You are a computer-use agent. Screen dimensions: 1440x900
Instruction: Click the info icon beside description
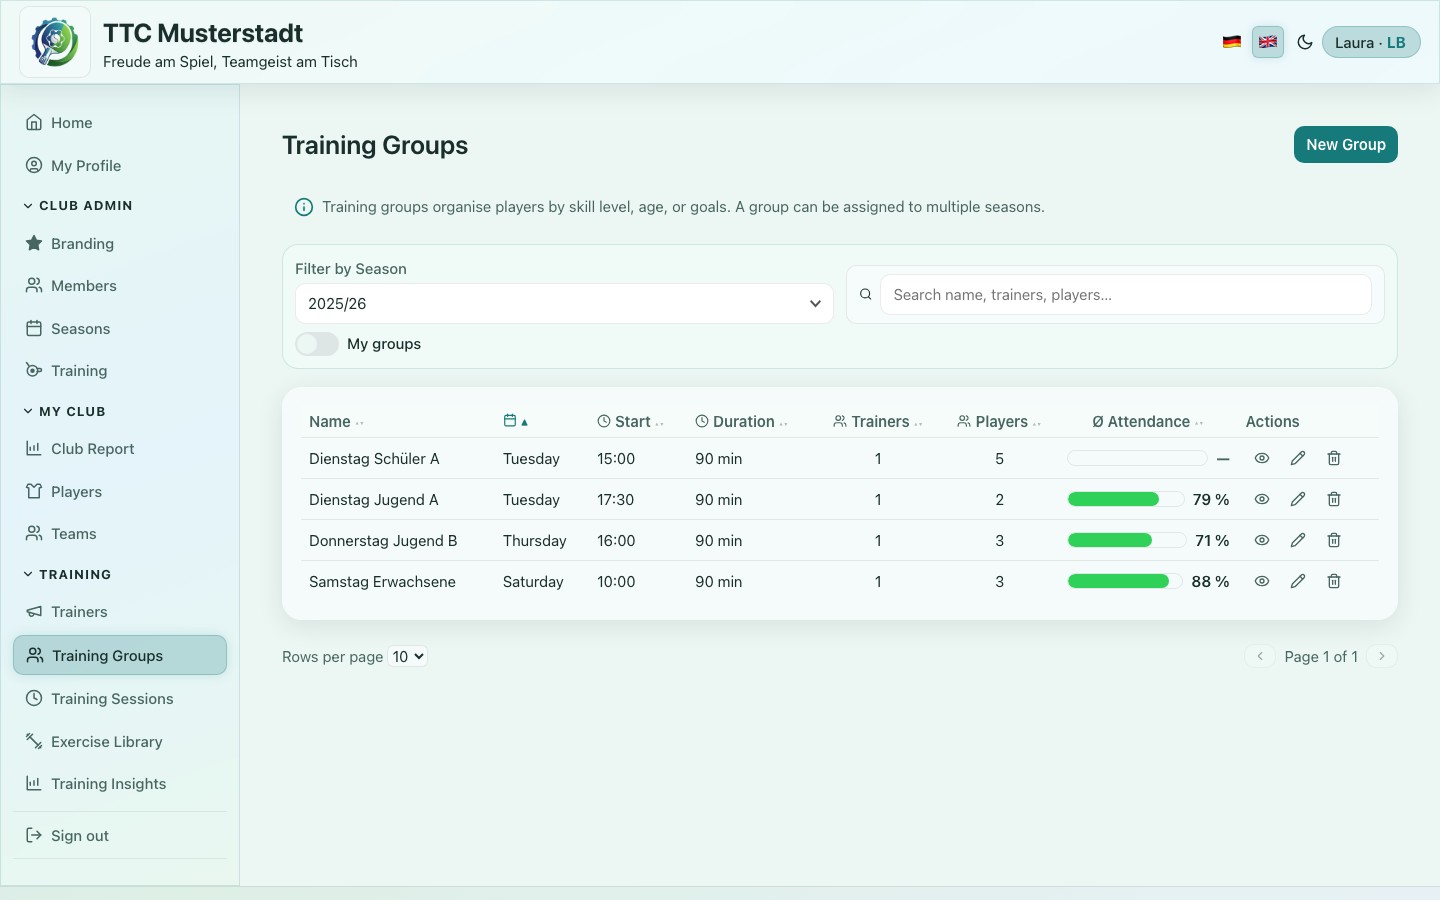pyautogui.click(x=303, y=207)
